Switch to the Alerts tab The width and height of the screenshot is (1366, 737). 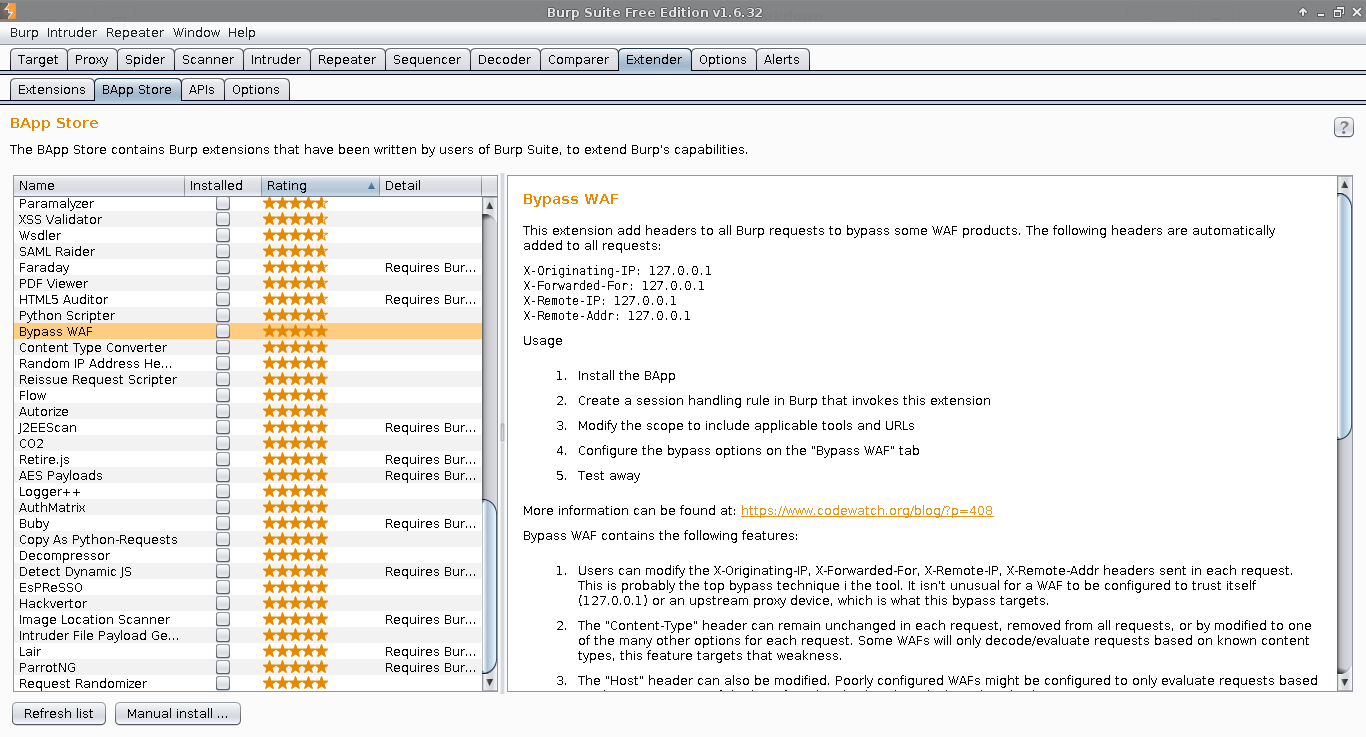tap(782, 60)
